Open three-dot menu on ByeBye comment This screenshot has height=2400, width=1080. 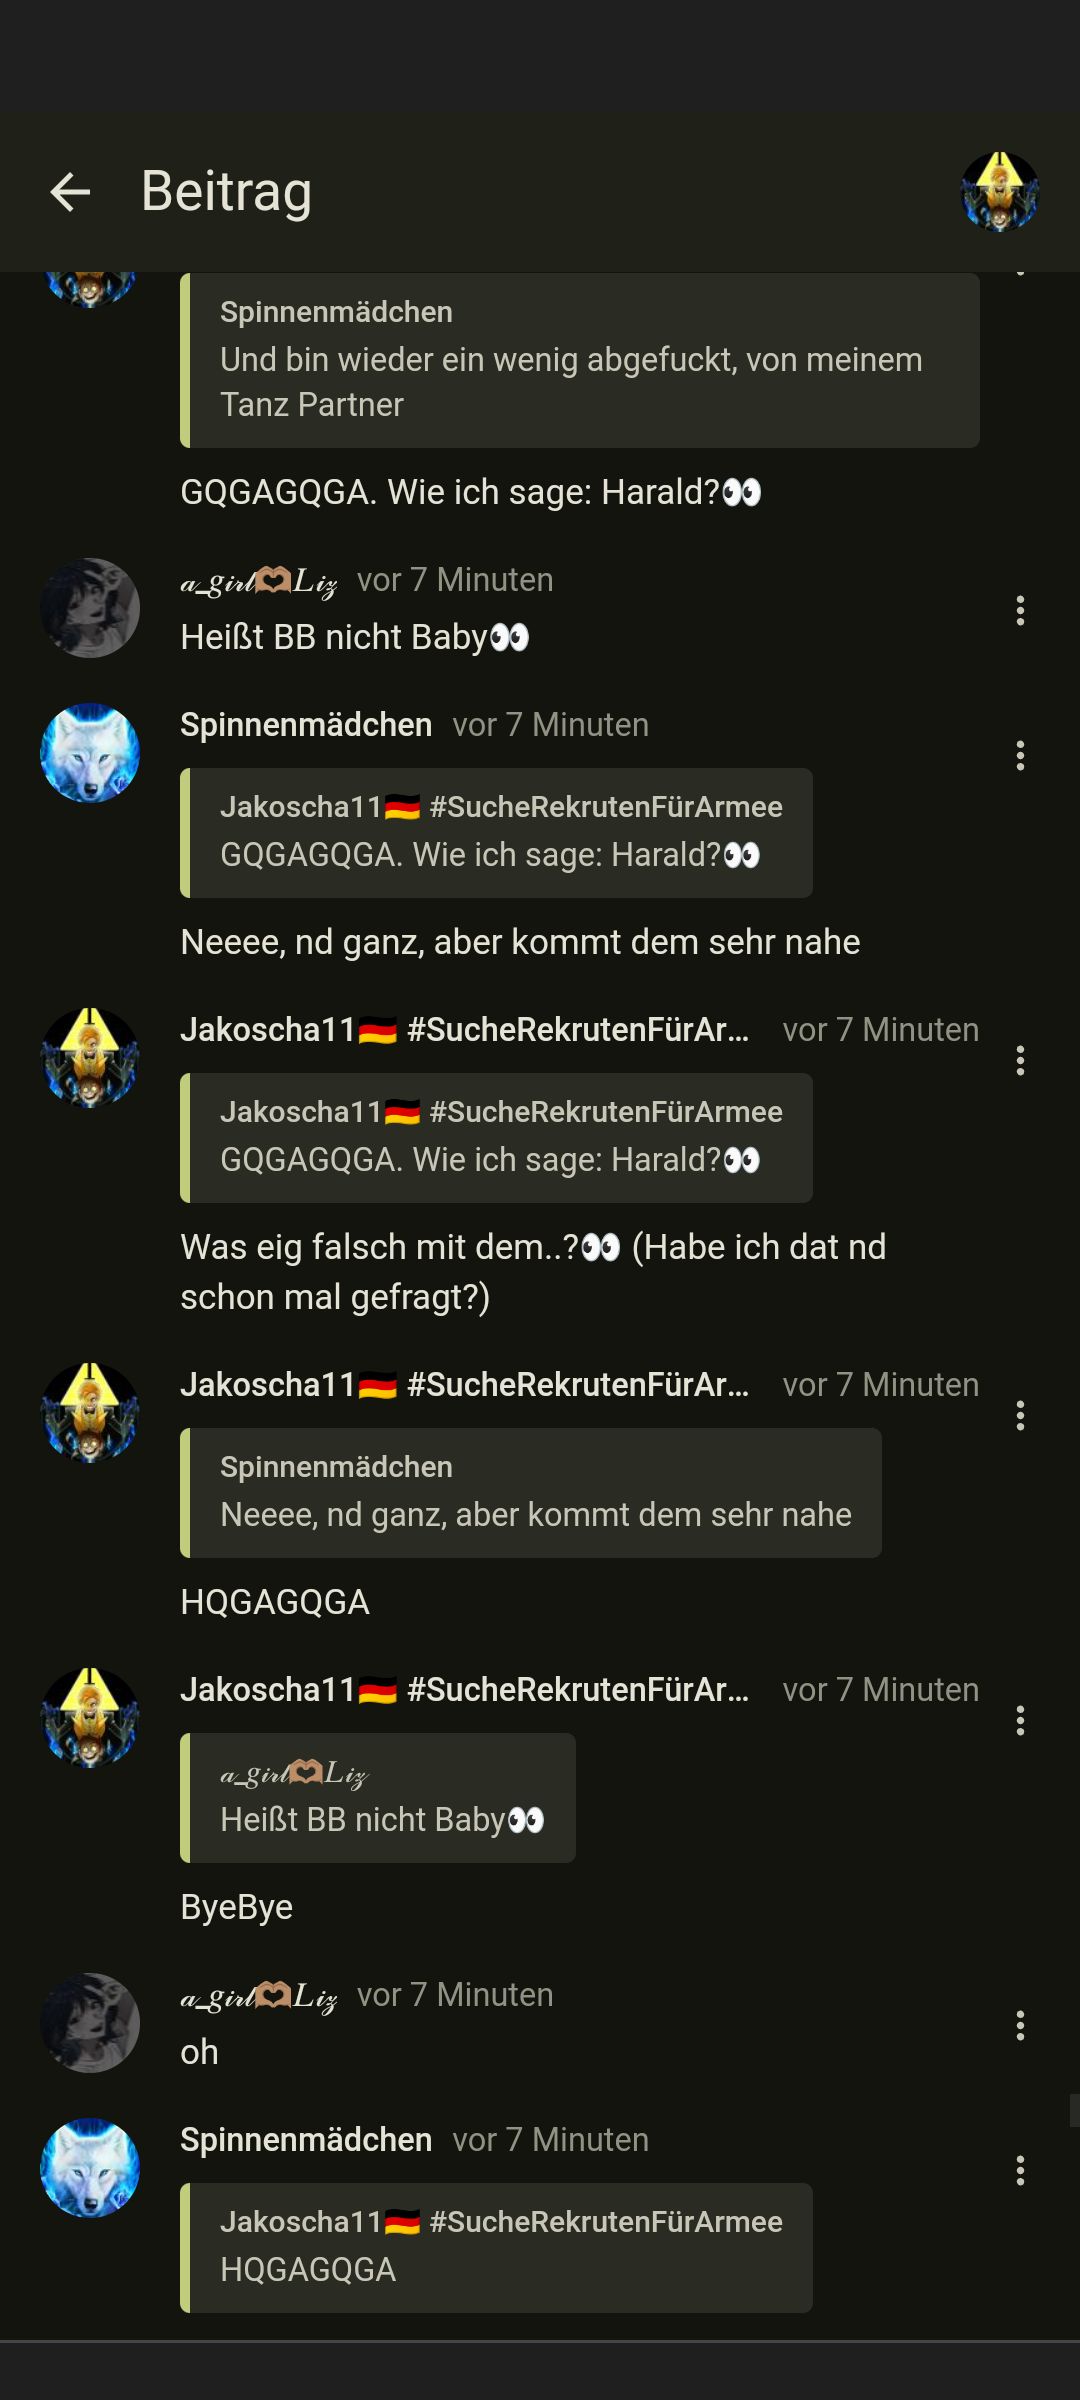(x=1020, y=1721)
